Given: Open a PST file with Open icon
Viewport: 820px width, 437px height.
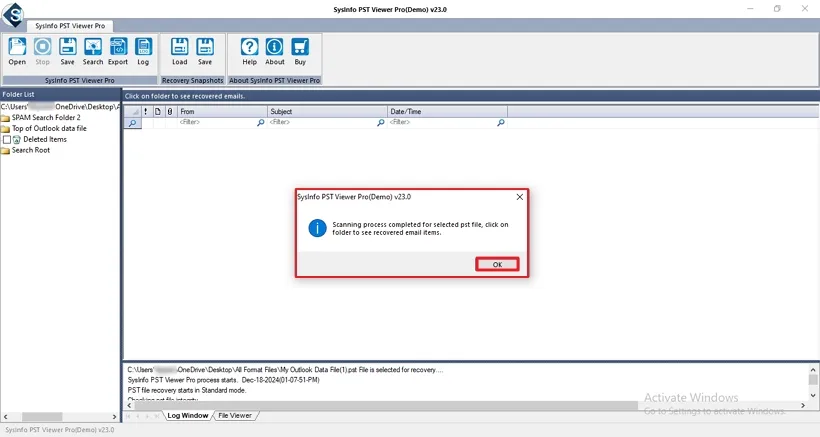Looking at the screenshot, I should click(17, 51).
